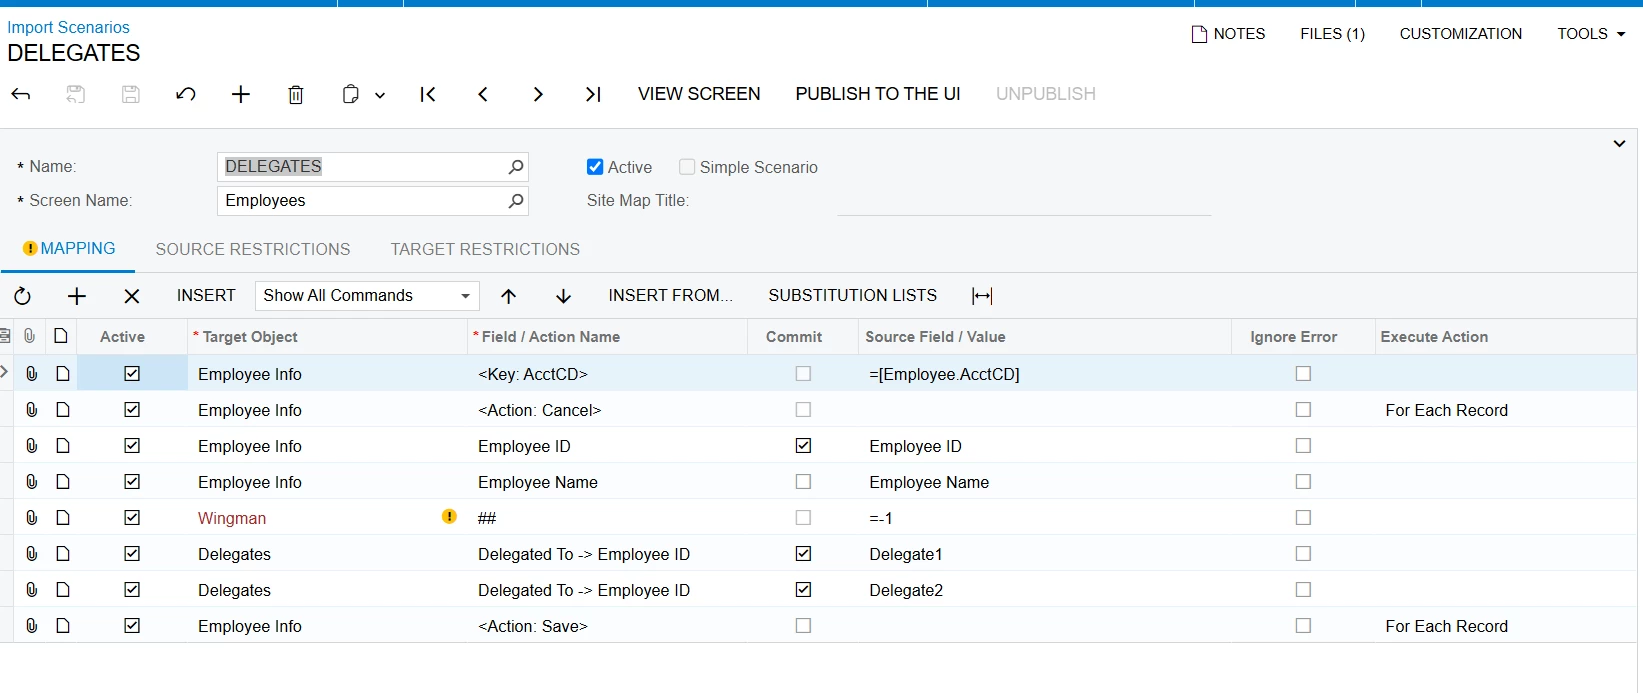1643x693 pixels.
Task: Toggle the Simple Scenario checkbox
Action: coord(687,167)
